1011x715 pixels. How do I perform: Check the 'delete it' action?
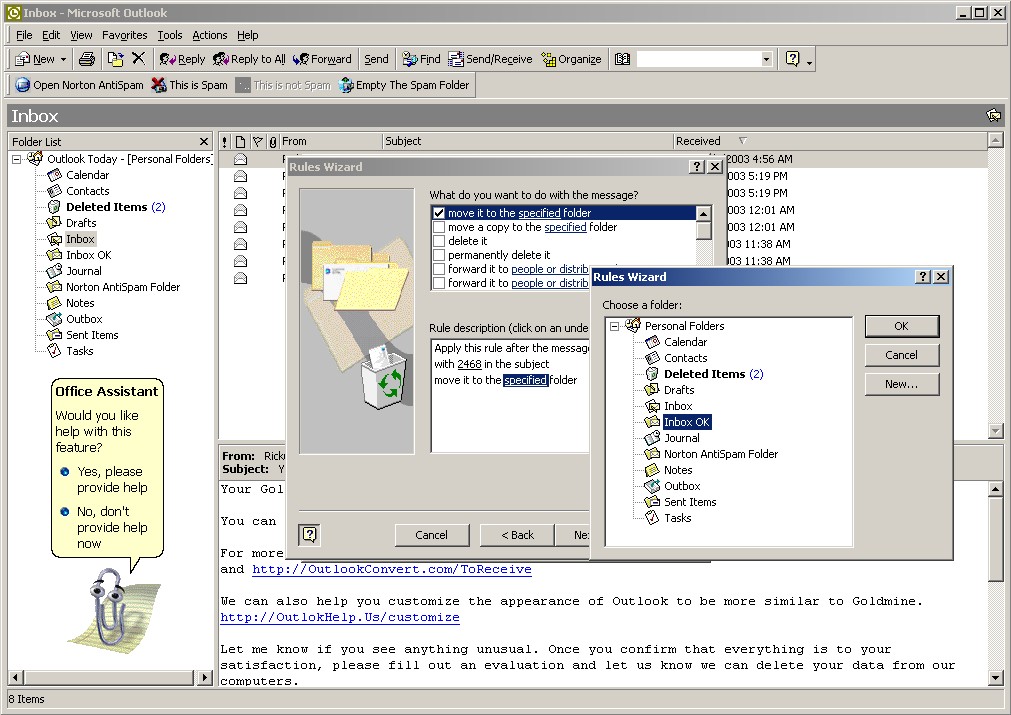(439, 241)
